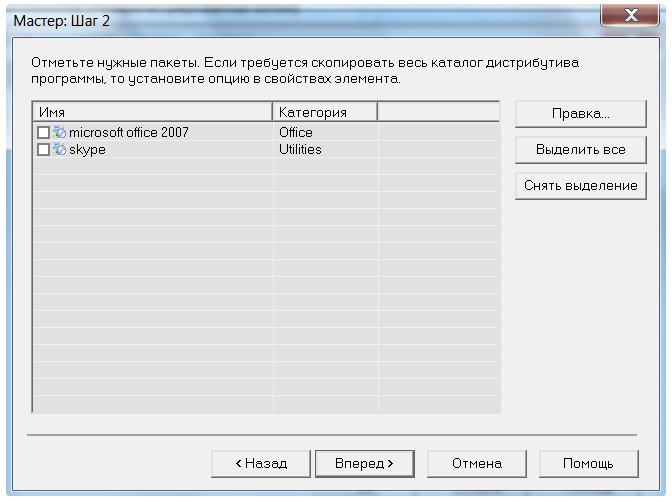Tick the microsoft office 2007 checkbox
This screenshot has height=502, width=672.
click(x=43, y=132)
